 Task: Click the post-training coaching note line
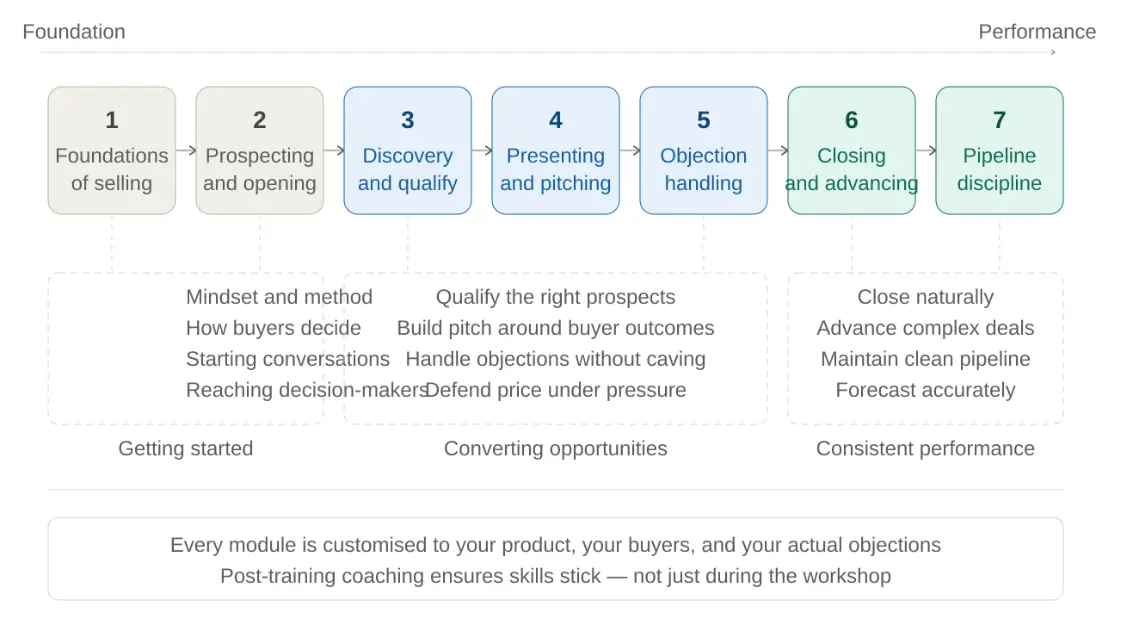click(x=555, y=576)
